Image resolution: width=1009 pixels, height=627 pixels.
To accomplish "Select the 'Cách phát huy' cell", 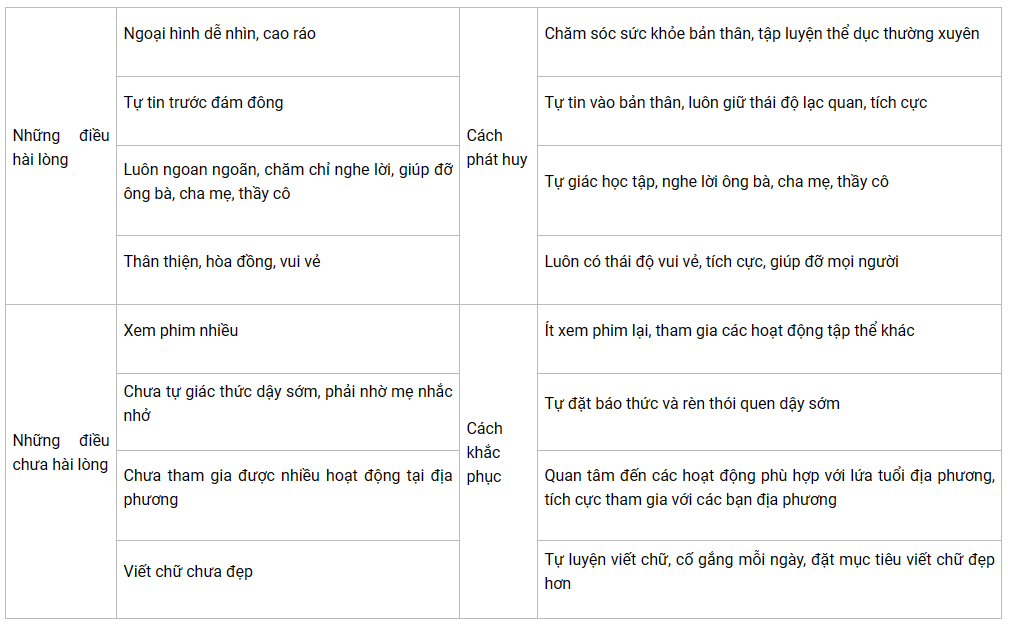I will (x=498, y=156).
